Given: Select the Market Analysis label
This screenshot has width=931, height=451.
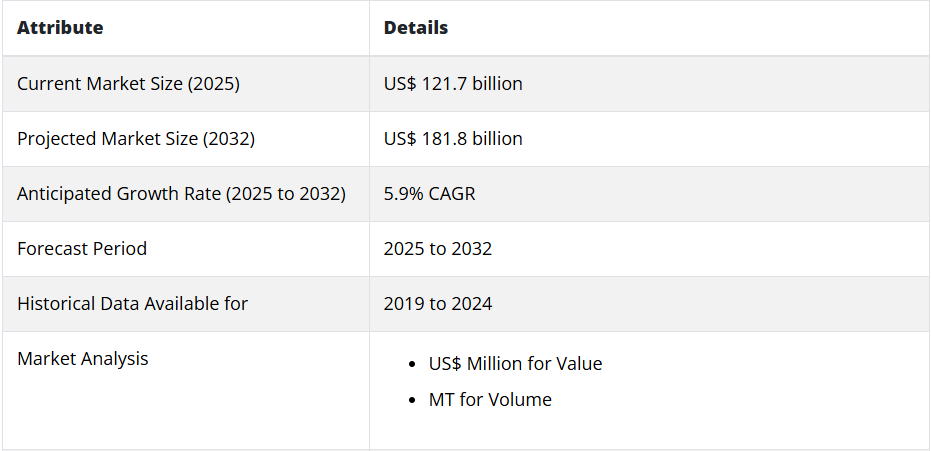Looking at the screenshot, I should coord(83,359).
